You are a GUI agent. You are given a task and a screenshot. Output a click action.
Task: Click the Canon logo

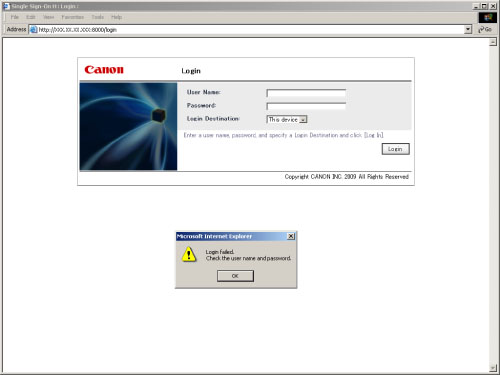pyautogui.click(x=104, y=70)
